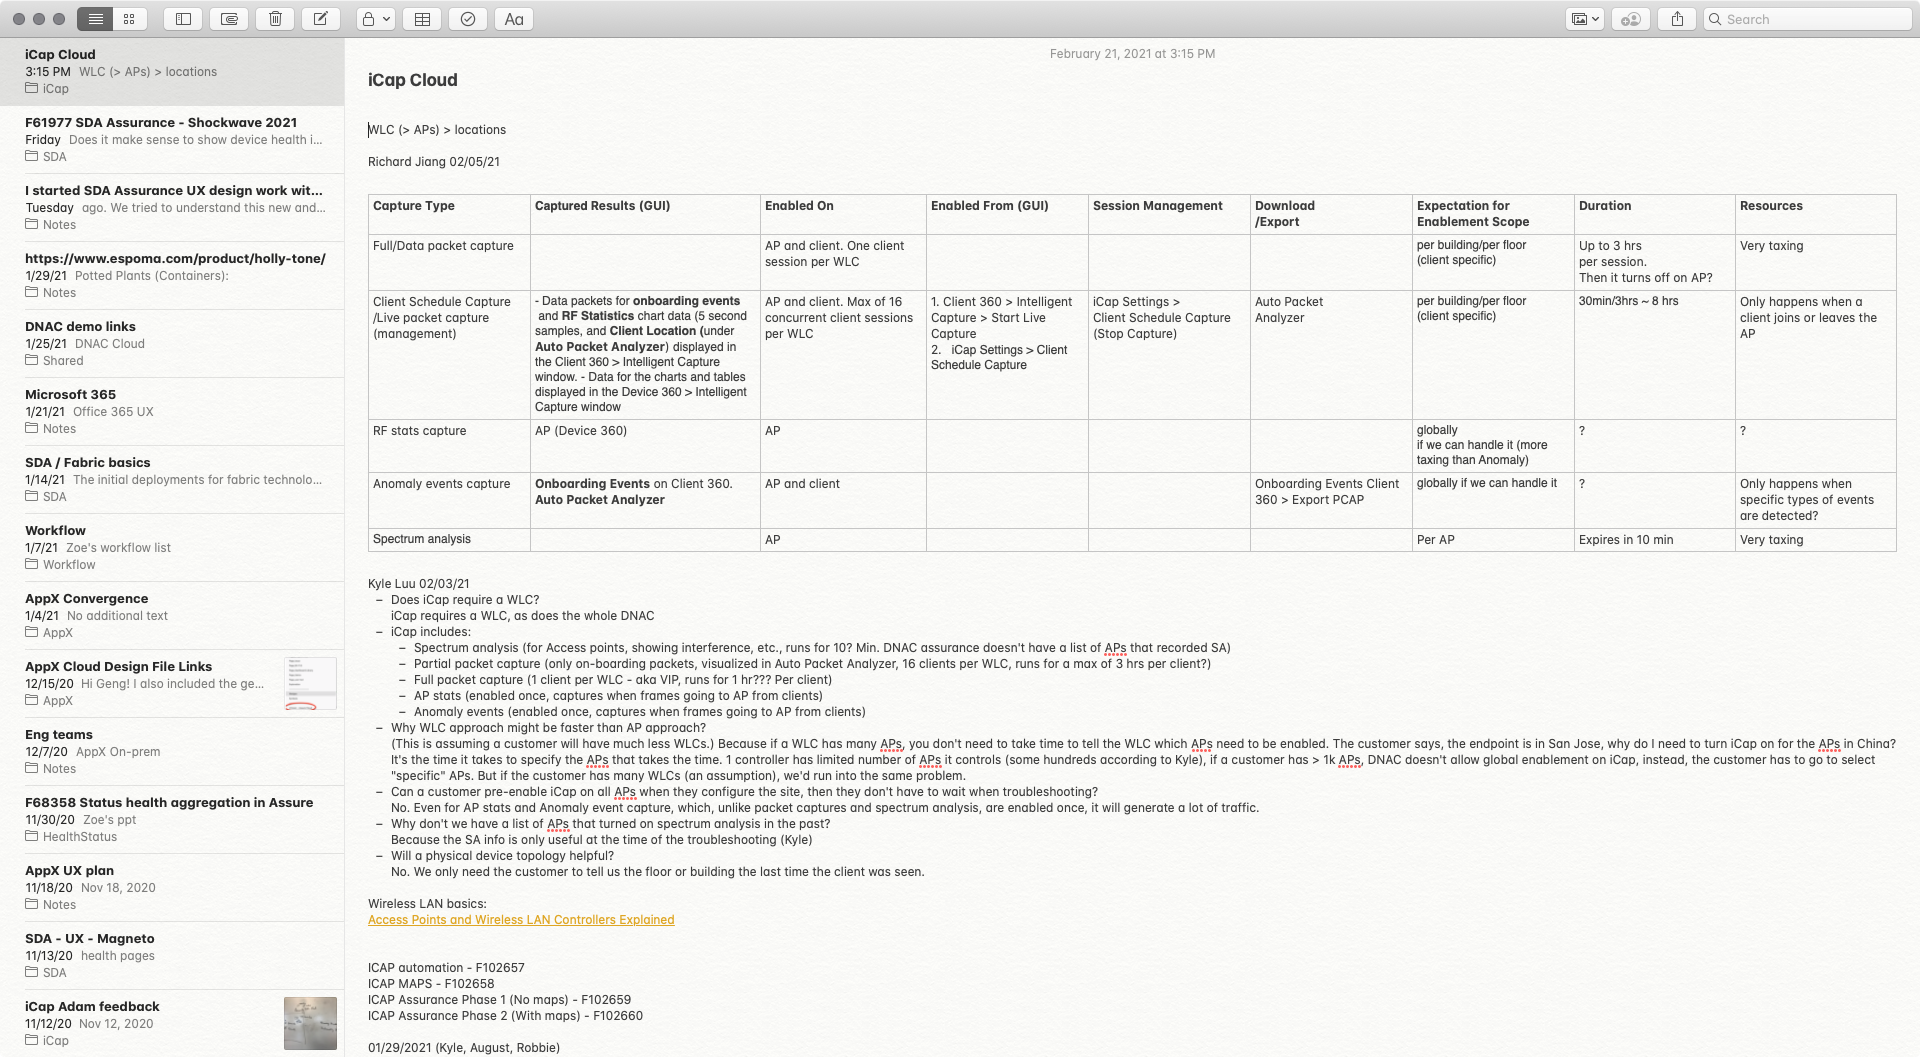Click the Captured Results (GUI) header cell

pyautogui.click(x=645, y=214)
